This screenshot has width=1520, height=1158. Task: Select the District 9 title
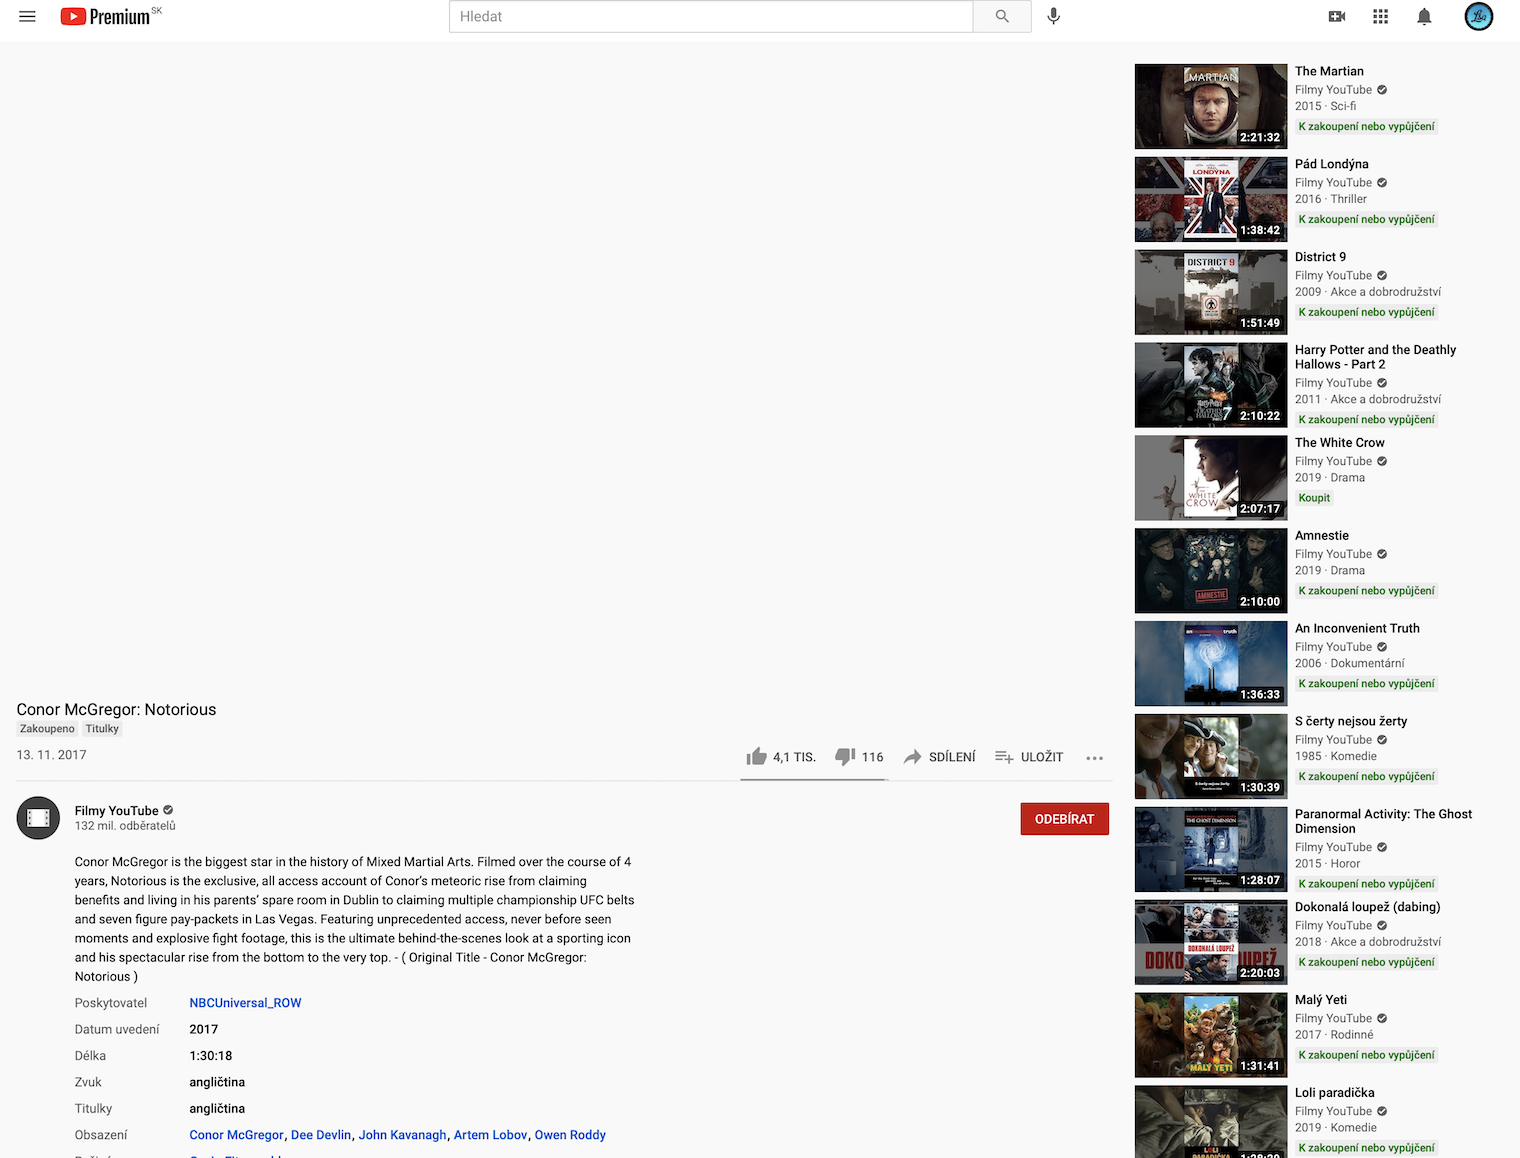pos(1320,257)
